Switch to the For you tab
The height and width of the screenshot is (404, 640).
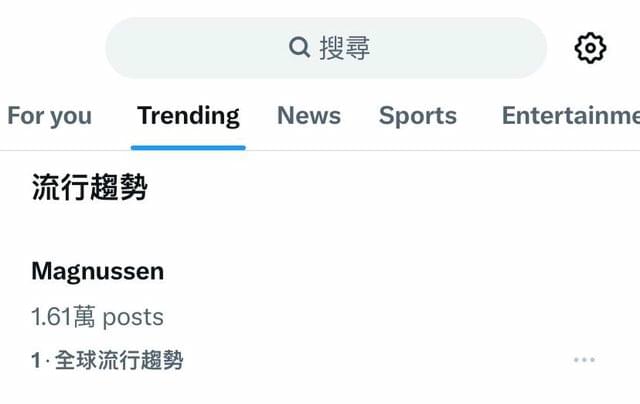[50, 116]
